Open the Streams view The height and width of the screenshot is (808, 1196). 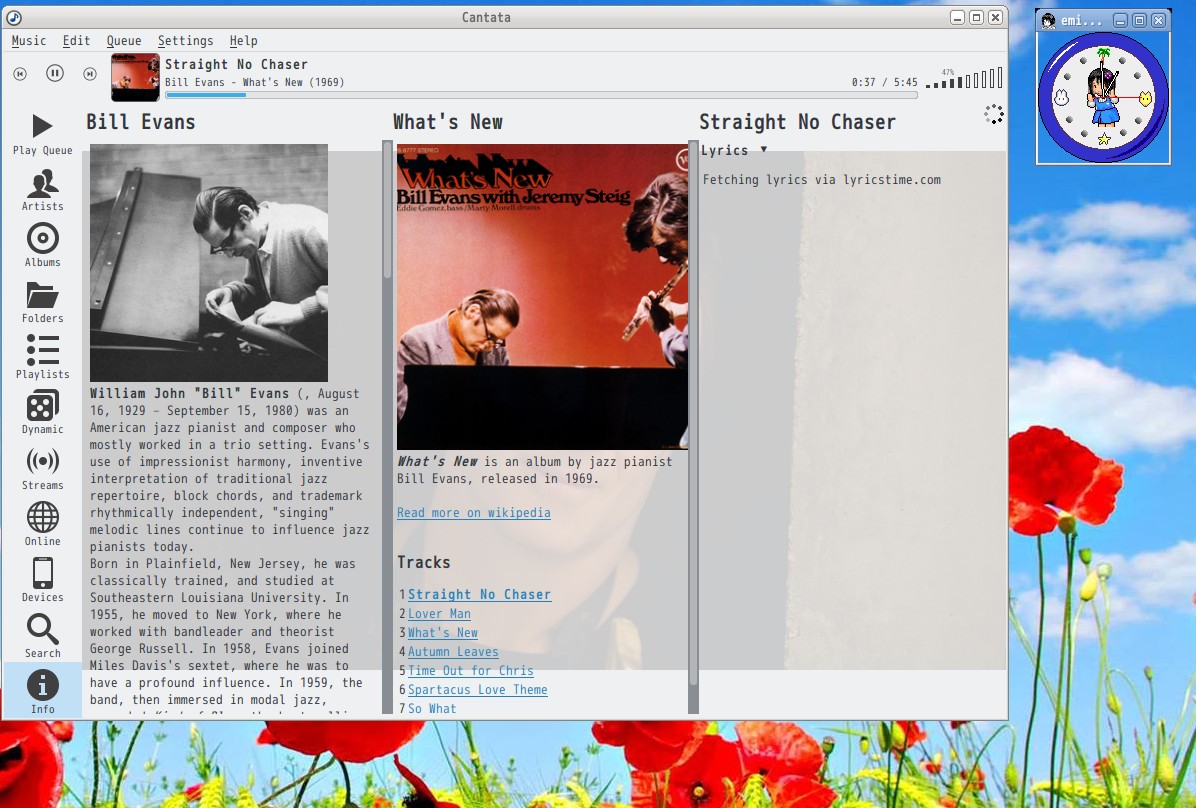42,468
